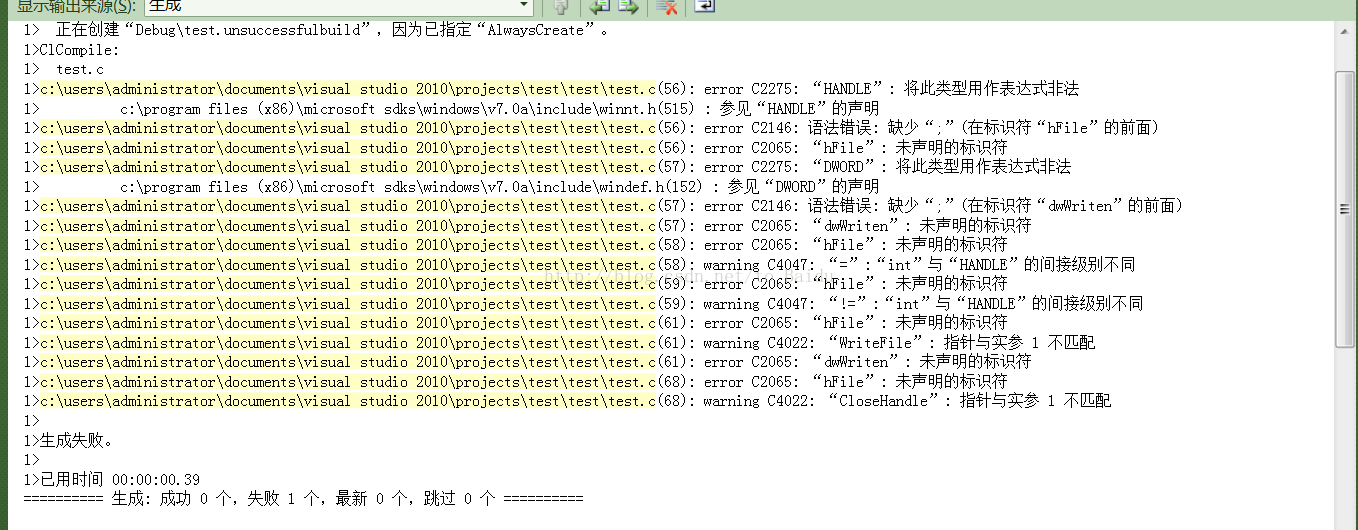Go to next message in output toolbar

point(628,7)
